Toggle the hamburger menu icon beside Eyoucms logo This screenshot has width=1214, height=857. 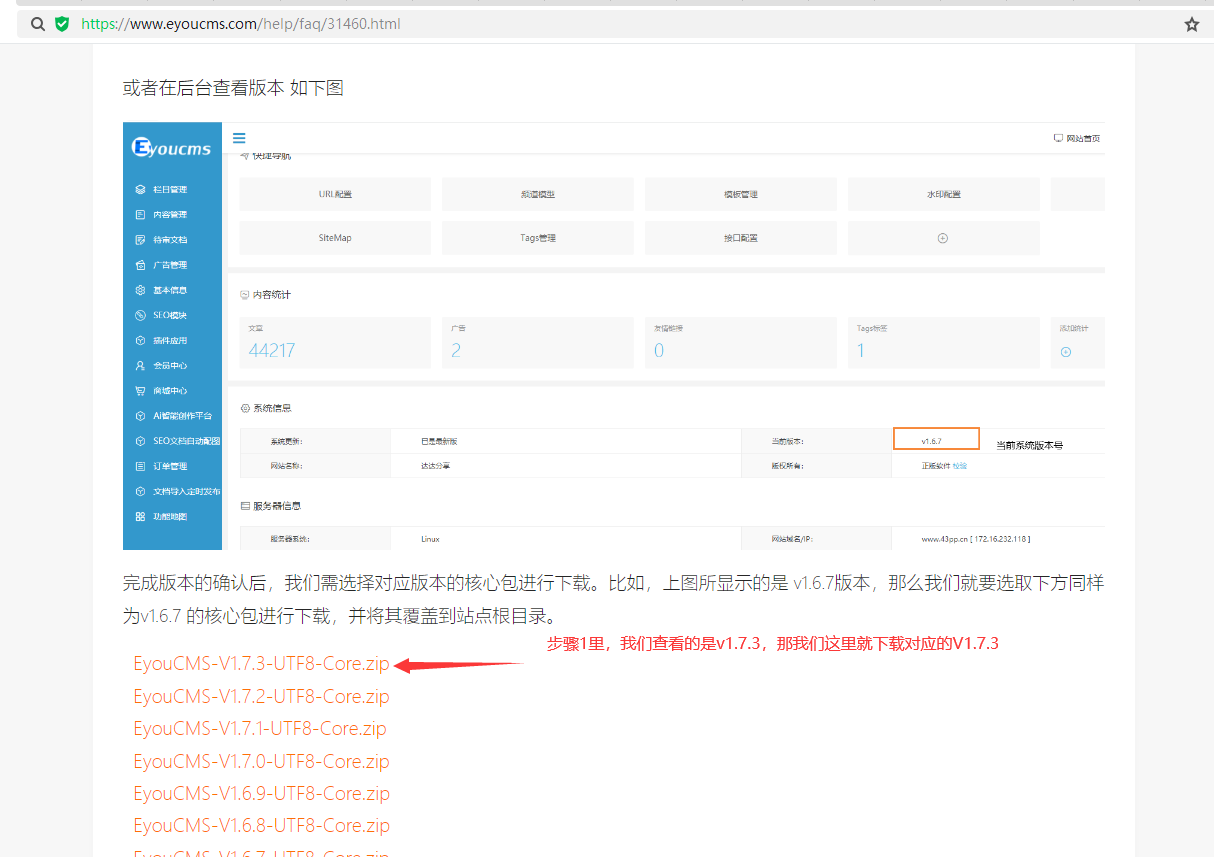pyautogui.click(x=239, y=138)
